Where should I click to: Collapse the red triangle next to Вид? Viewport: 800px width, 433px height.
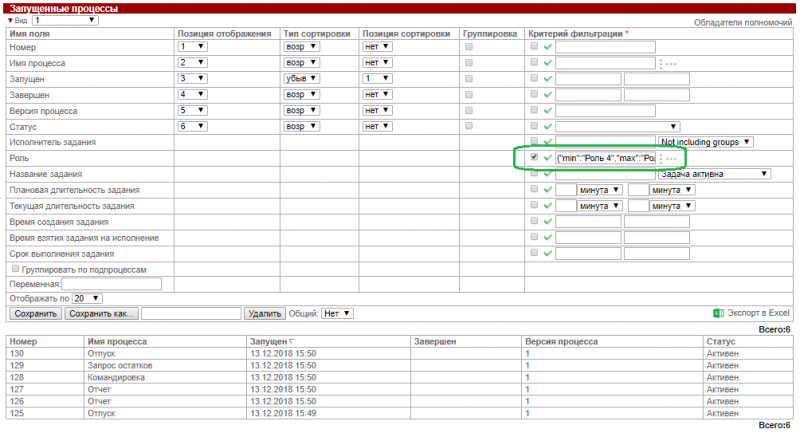[11, 20]
